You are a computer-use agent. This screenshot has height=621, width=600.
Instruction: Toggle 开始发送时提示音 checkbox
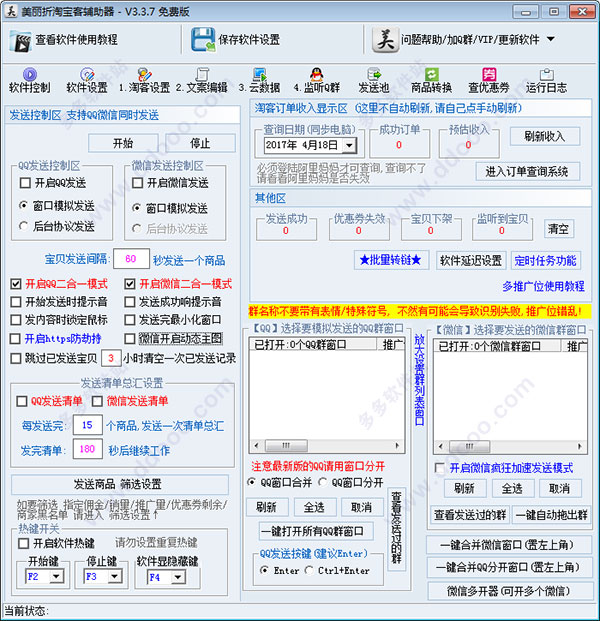[15, 302]
